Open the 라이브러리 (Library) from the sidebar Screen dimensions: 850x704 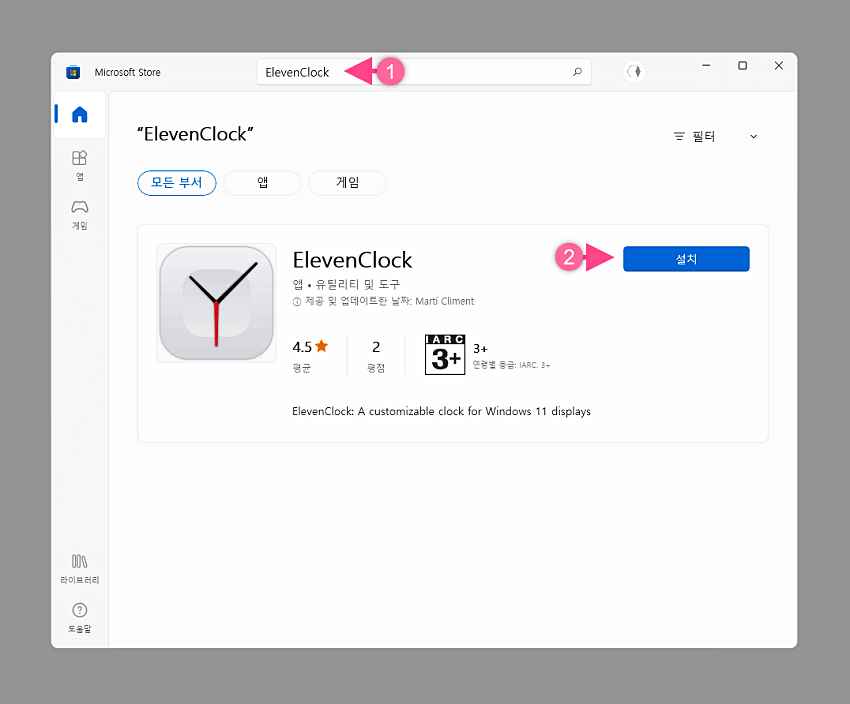coord(80,568)
